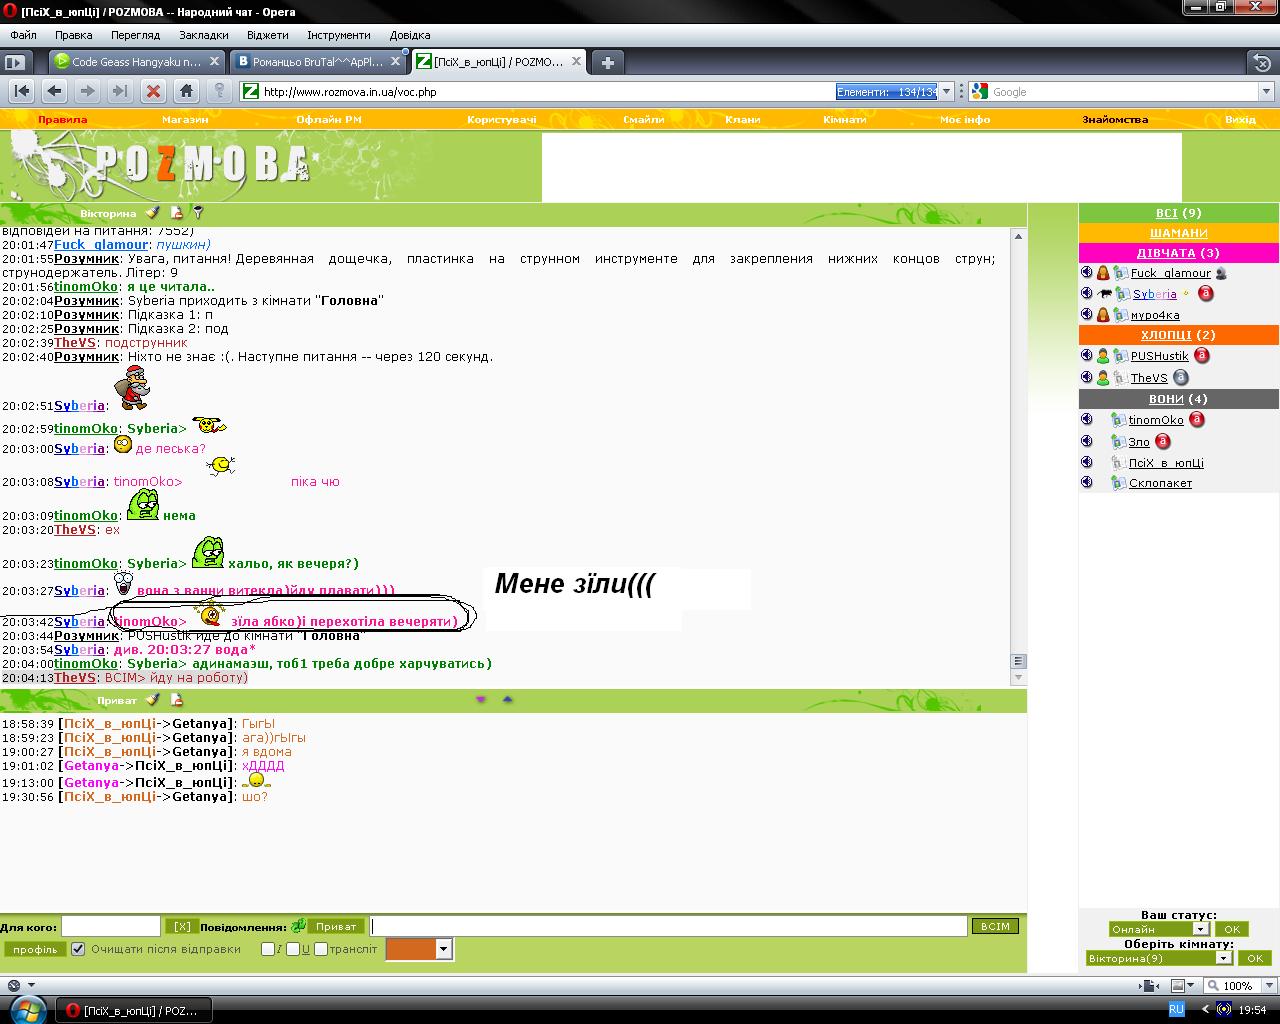The width and height of the screenshot is (1280, 1024).
Task: Open the orange text color dropdown
Action: (444, 949)
